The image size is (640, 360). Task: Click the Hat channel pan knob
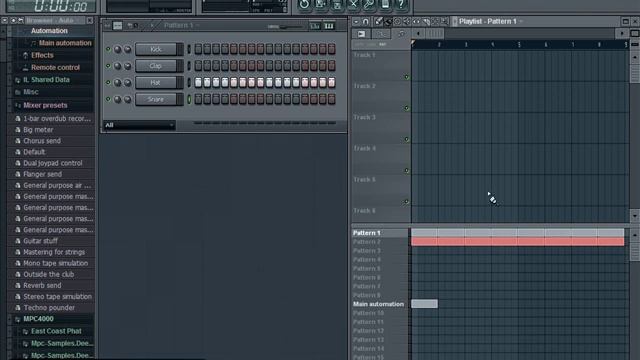118,83
